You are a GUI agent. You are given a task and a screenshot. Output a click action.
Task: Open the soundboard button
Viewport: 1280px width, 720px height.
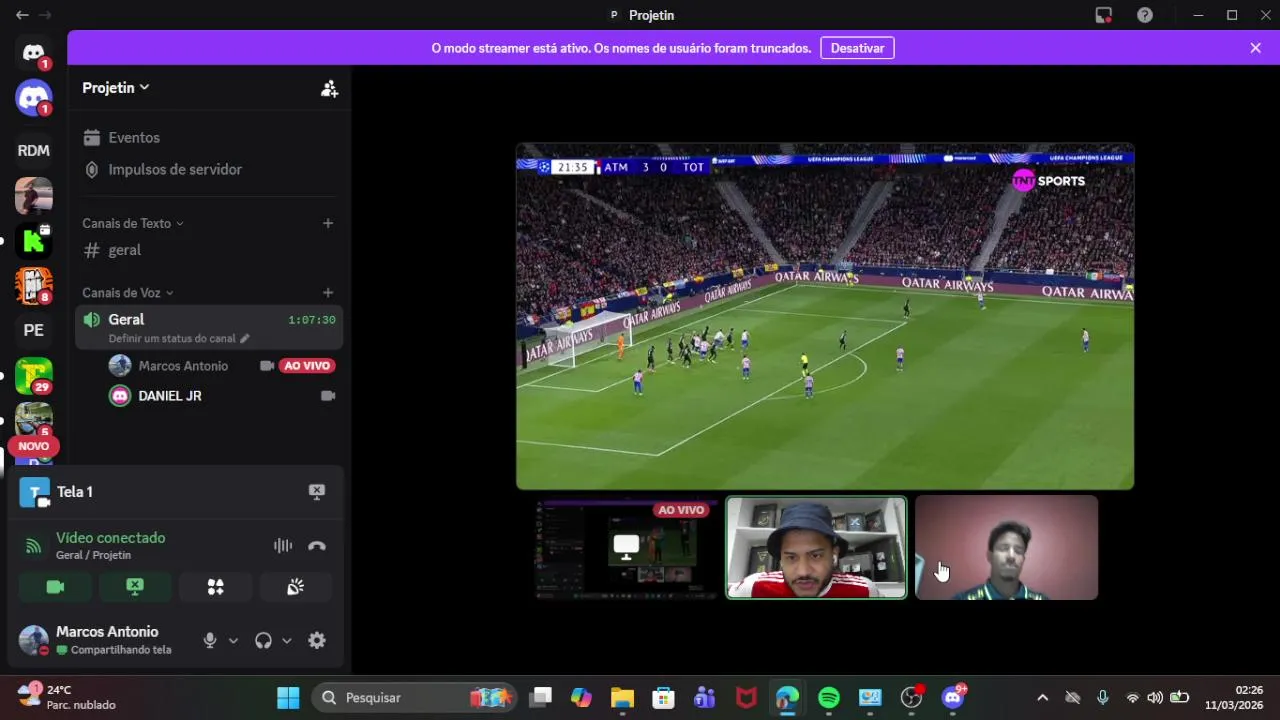(295, 587)
